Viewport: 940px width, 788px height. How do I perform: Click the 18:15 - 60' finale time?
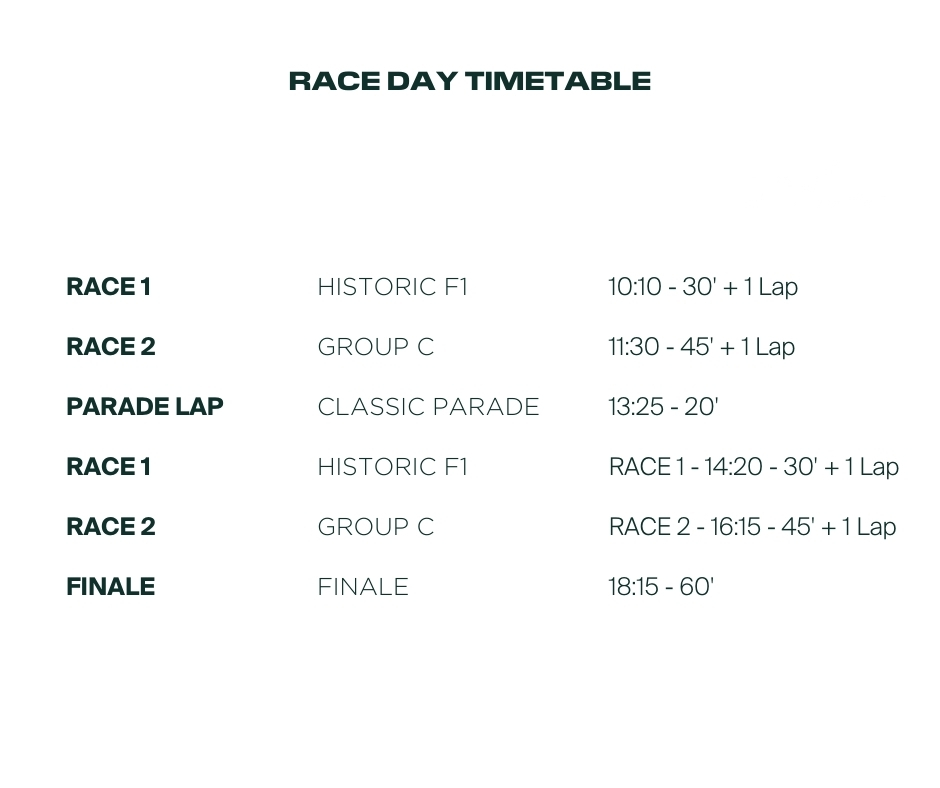pos(661,587)
